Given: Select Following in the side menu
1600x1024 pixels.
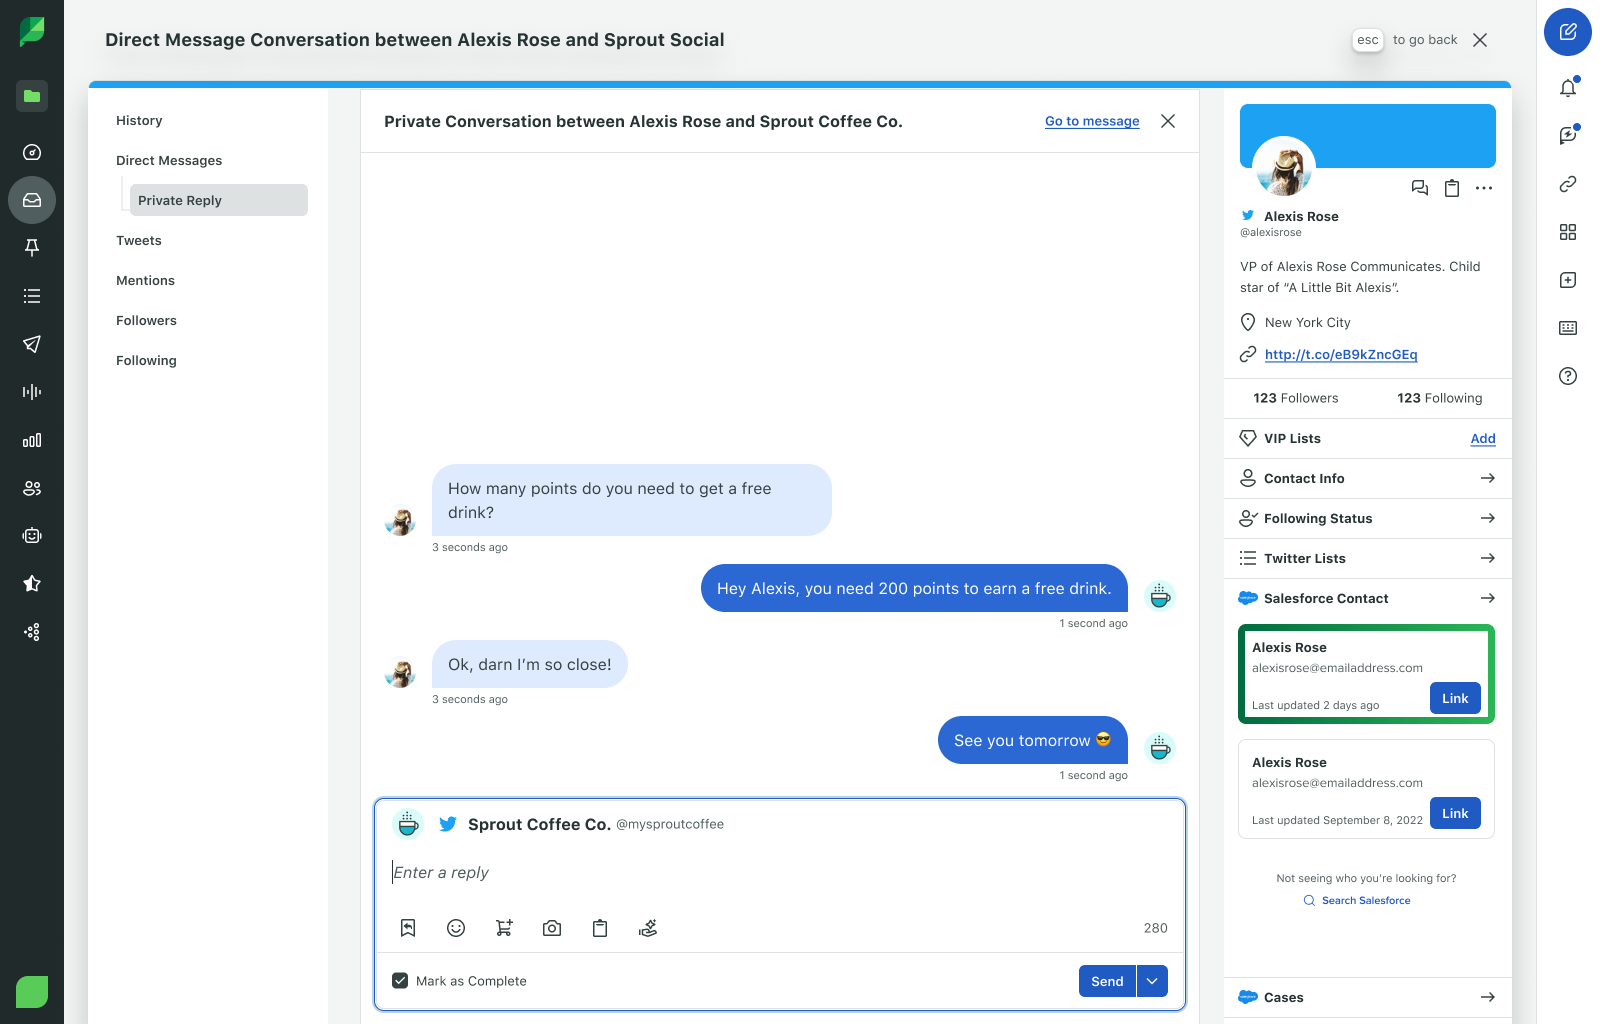Looking at the screenshot, I should [146, 360].
